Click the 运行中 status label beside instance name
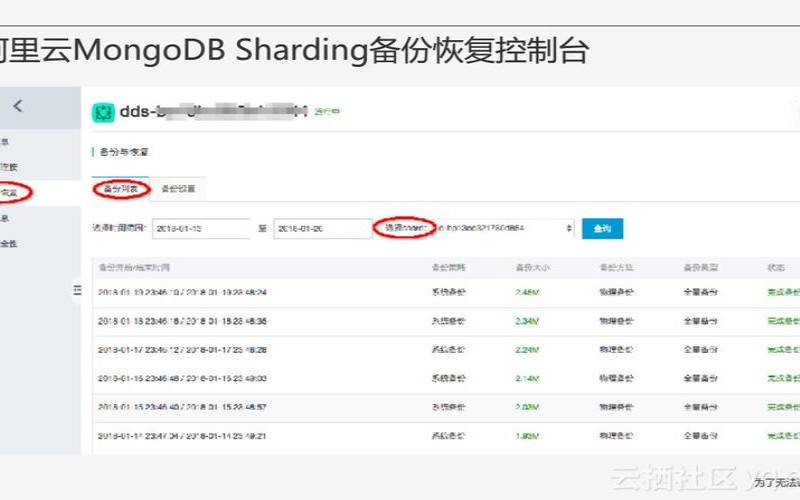The image size is (800, 500). (327, 111)
